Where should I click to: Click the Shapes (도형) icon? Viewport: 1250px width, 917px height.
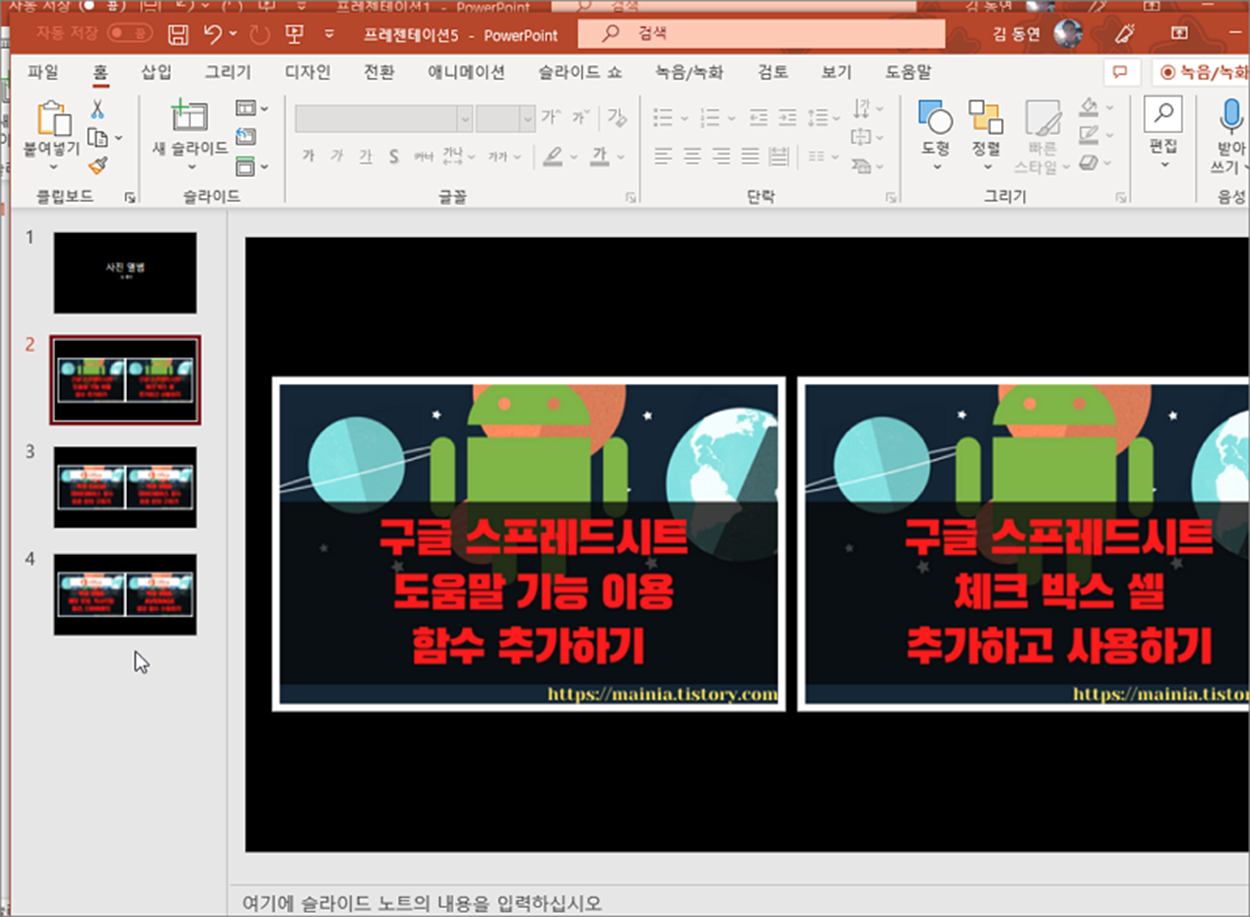point(935,117)
